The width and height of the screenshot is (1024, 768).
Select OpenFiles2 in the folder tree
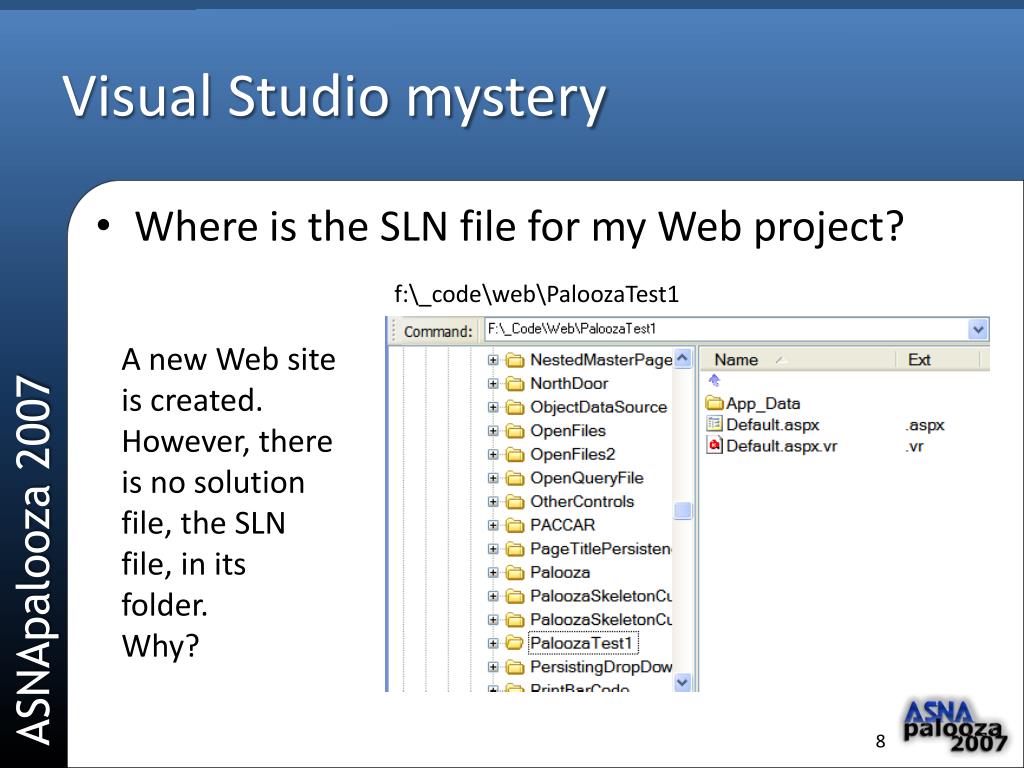[x=573, y=455]
